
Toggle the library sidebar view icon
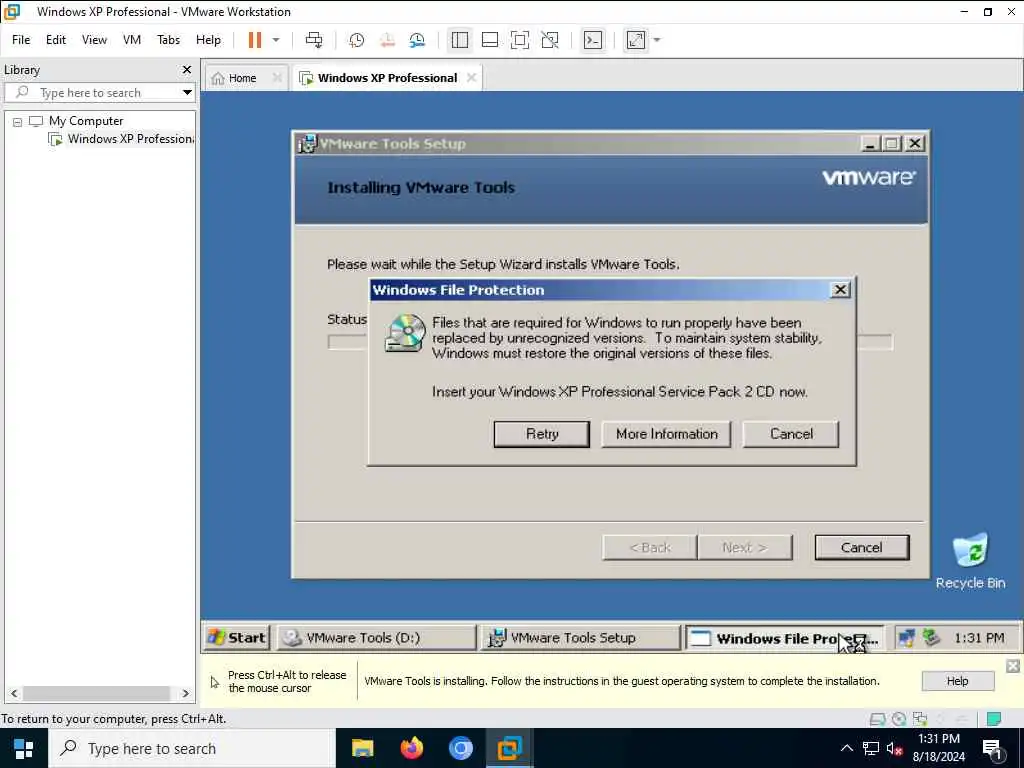(460, 40)
